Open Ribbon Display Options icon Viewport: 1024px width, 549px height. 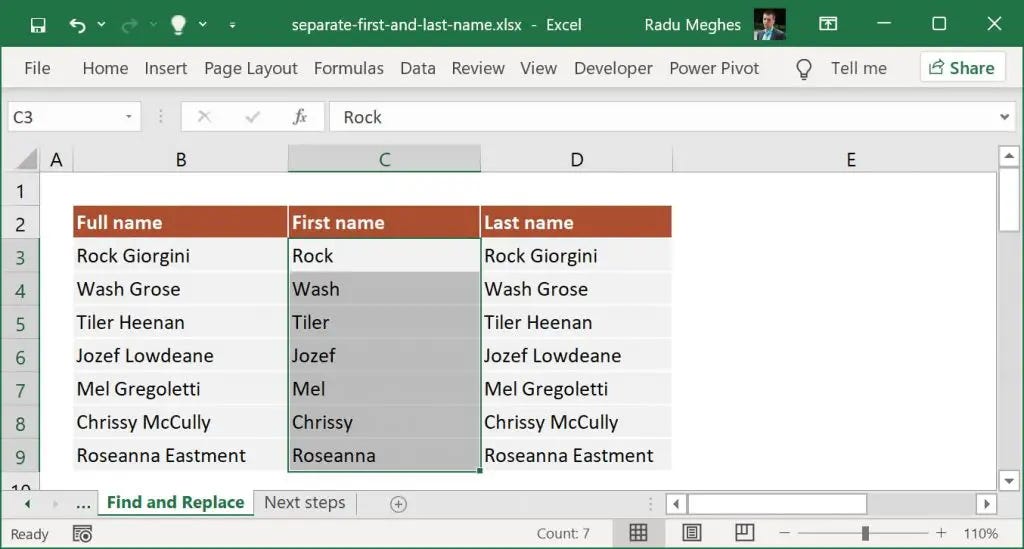coord(828,24)
